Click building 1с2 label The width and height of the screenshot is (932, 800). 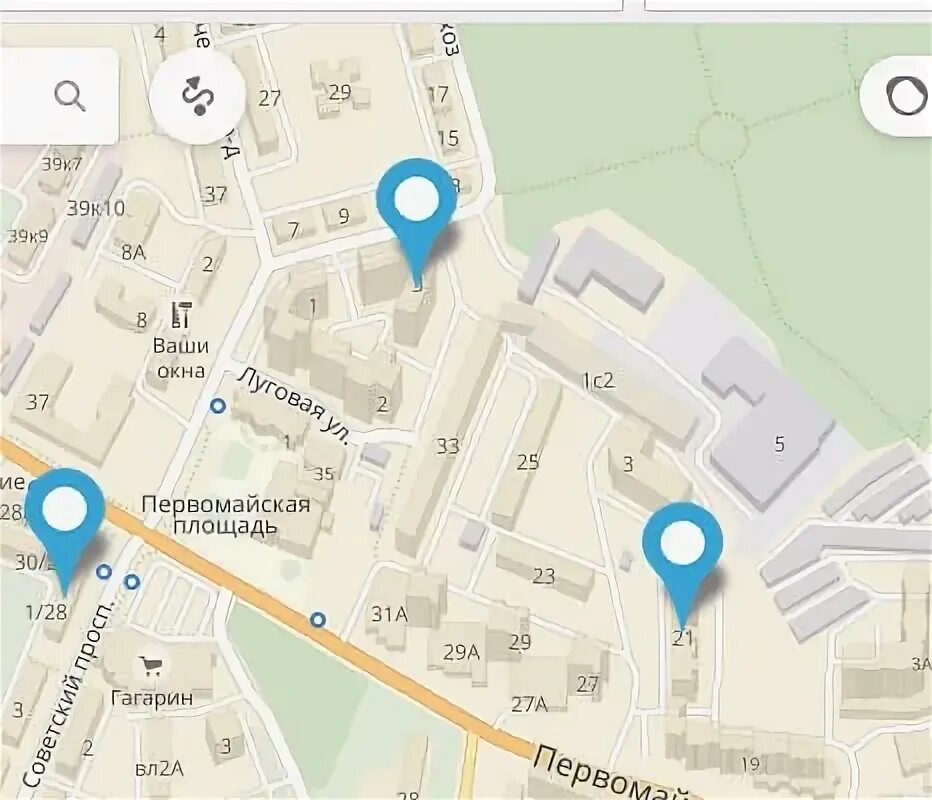(x=598, y=381)
